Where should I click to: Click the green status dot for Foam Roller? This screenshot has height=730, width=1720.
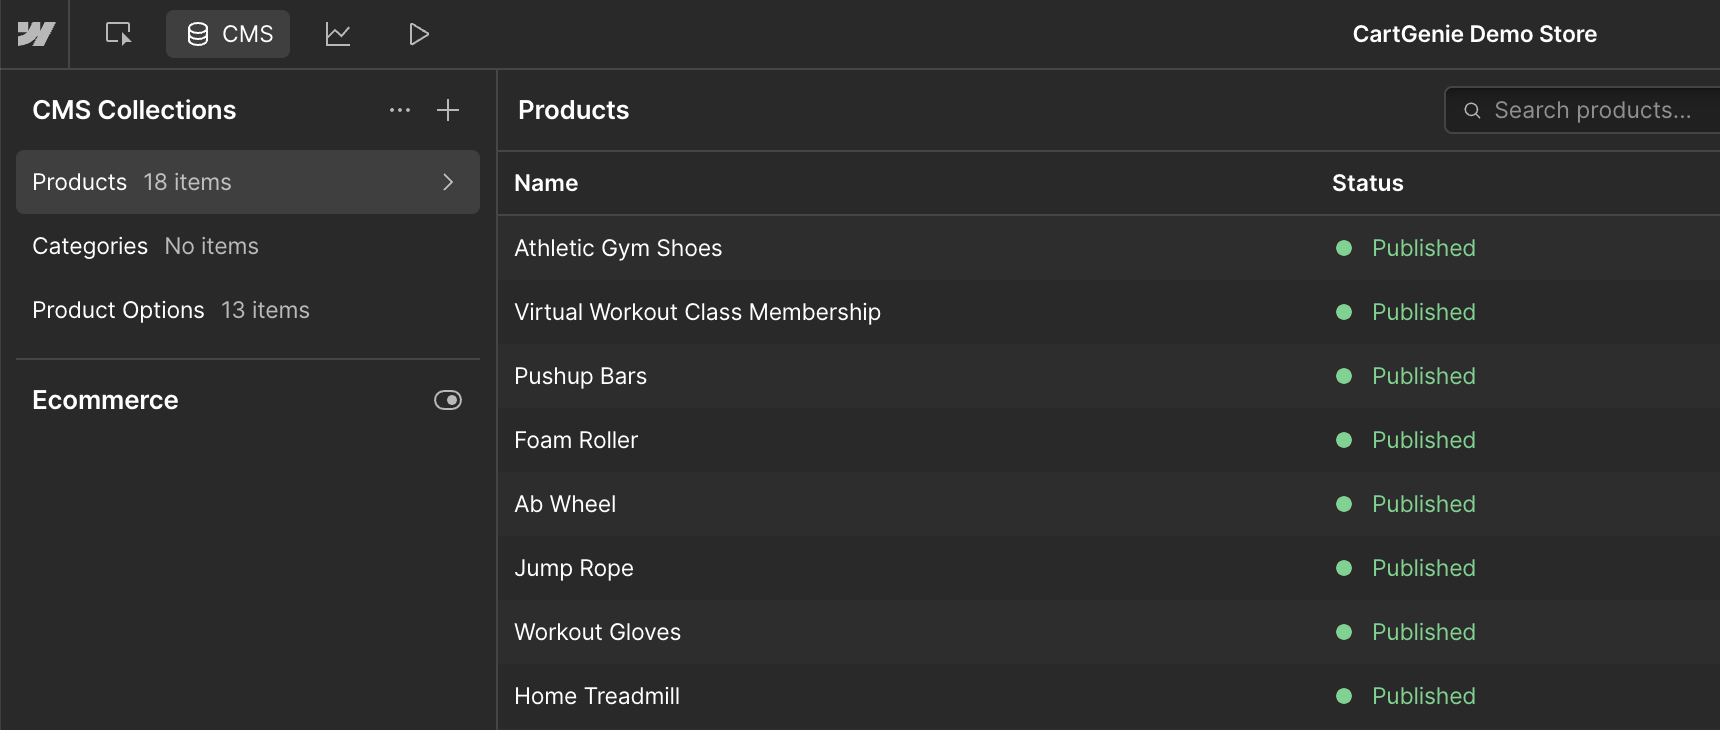(x=1344, y=440)
